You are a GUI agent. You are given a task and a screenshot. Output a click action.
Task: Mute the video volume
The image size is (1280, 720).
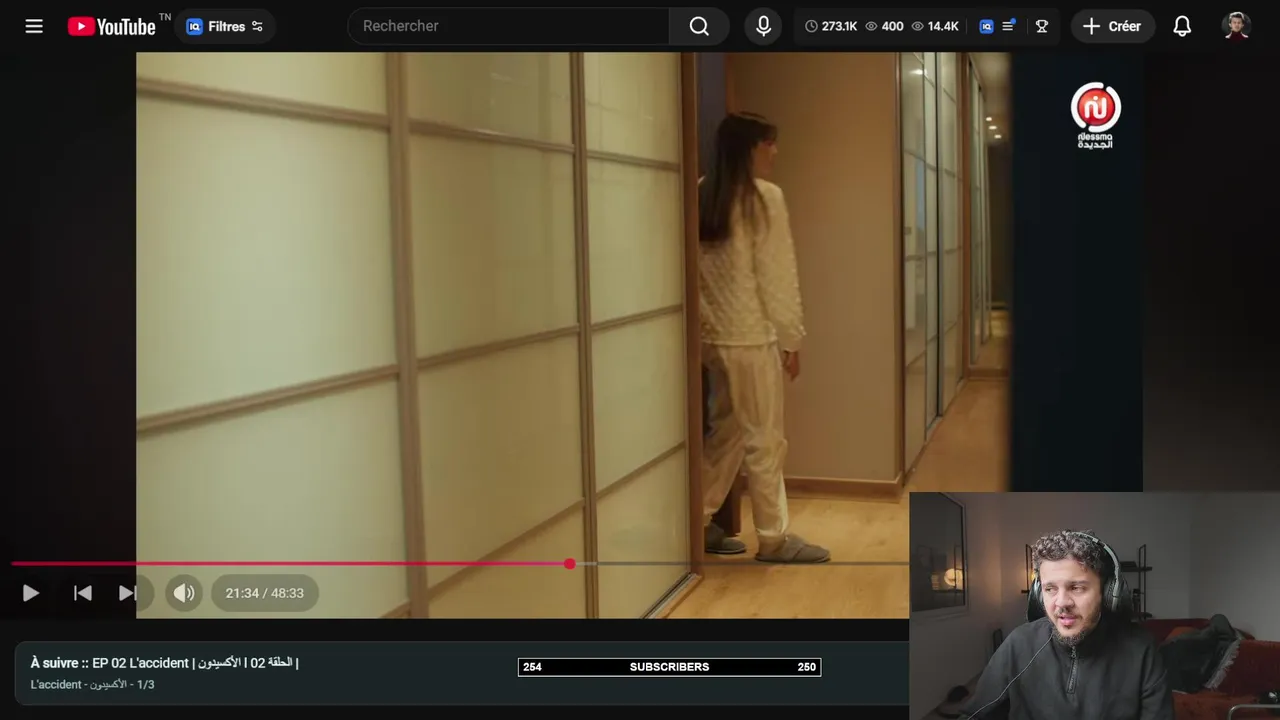(x=184, y=593)
